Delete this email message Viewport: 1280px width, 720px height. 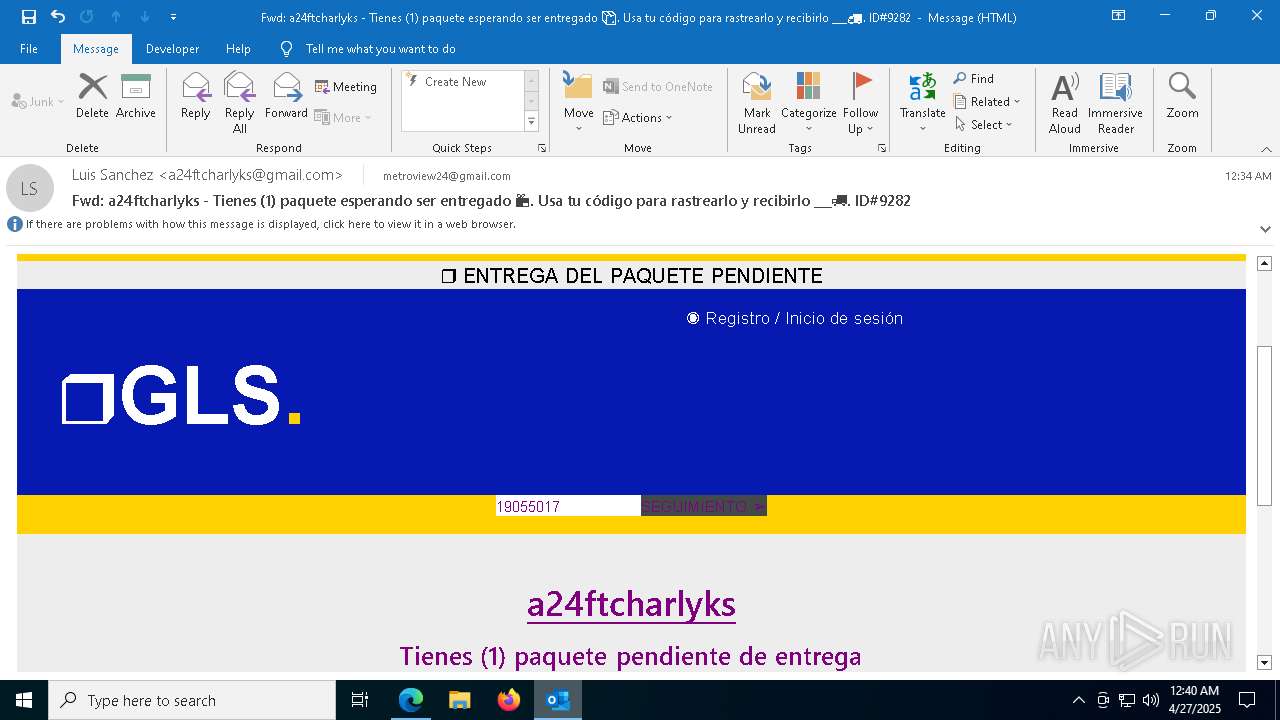click(x=92, y=96)
